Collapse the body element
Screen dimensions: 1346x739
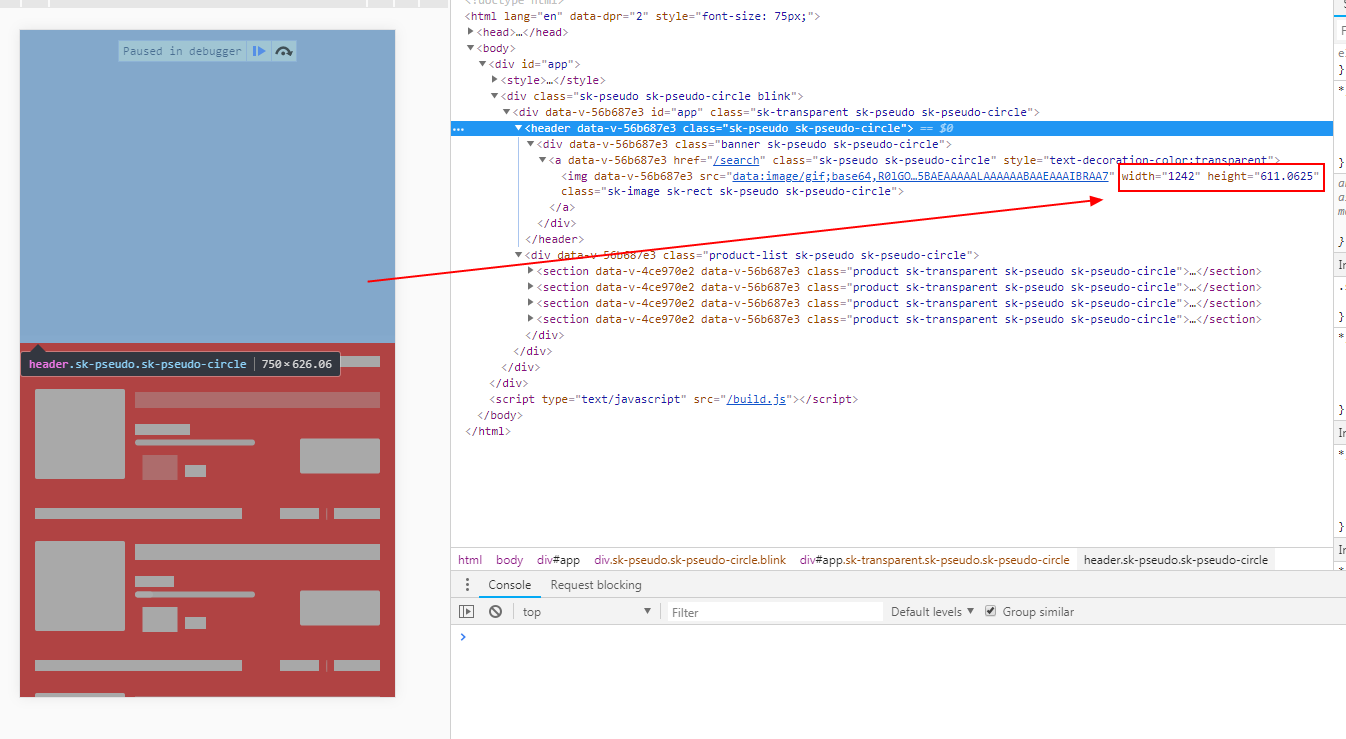coord(471,48)
